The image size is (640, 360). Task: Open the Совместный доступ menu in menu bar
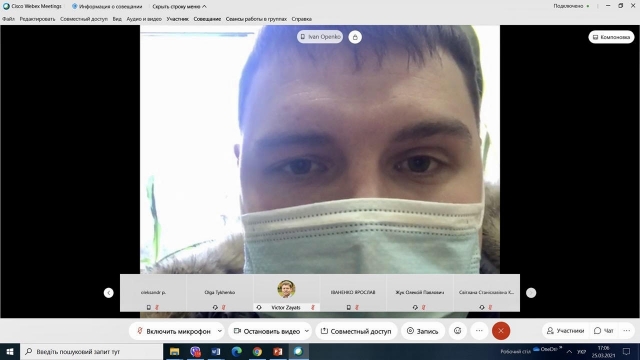tap(84, 19)
